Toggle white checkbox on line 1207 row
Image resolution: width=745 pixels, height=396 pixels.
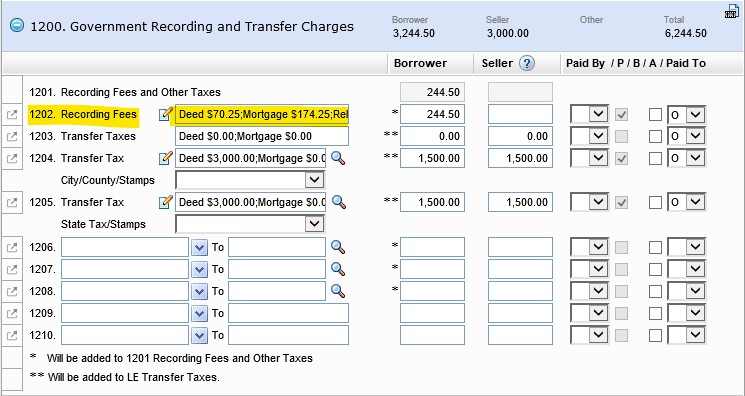point(655,269)
